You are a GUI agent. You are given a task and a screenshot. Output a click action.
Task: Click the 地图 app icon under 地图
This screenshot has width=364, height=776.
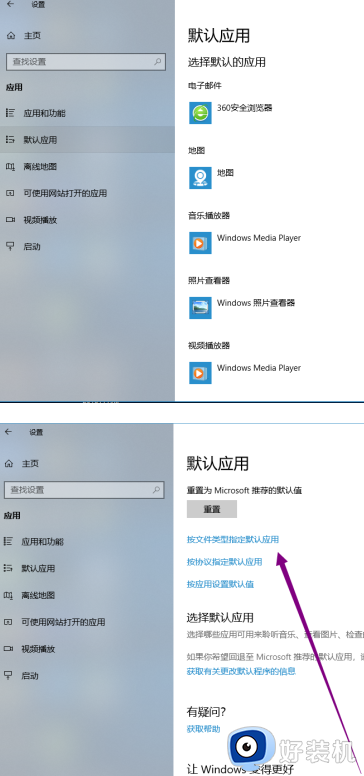[200, 178]
